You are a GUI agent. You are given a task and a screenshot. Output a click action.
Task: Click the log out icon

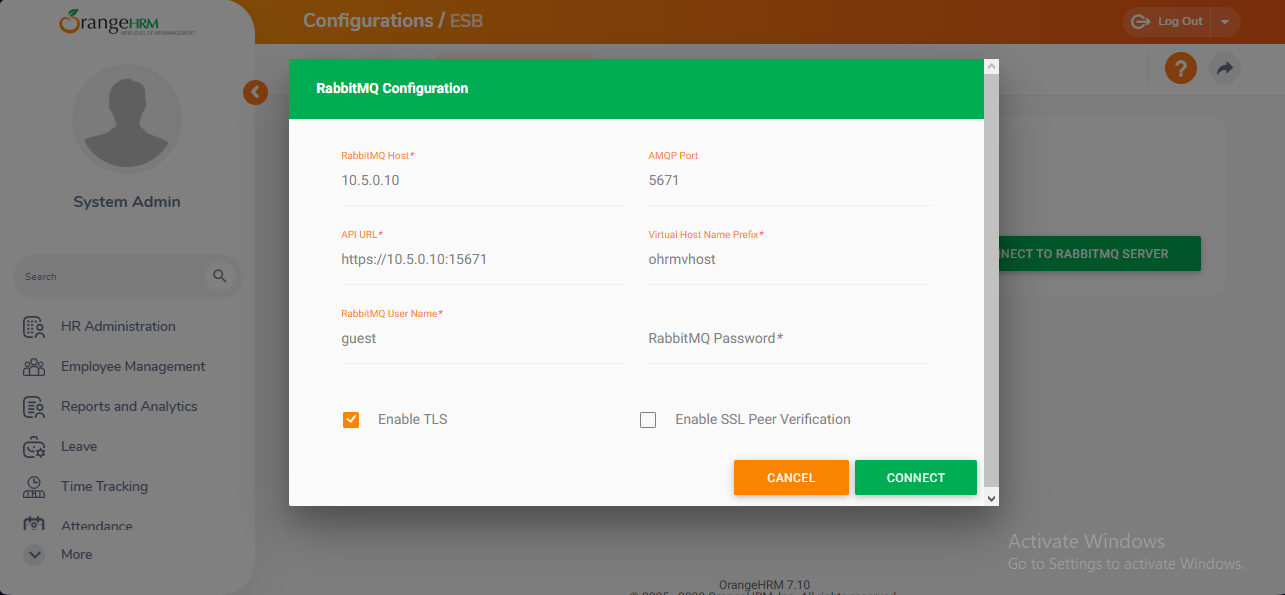pos(1139,22)
